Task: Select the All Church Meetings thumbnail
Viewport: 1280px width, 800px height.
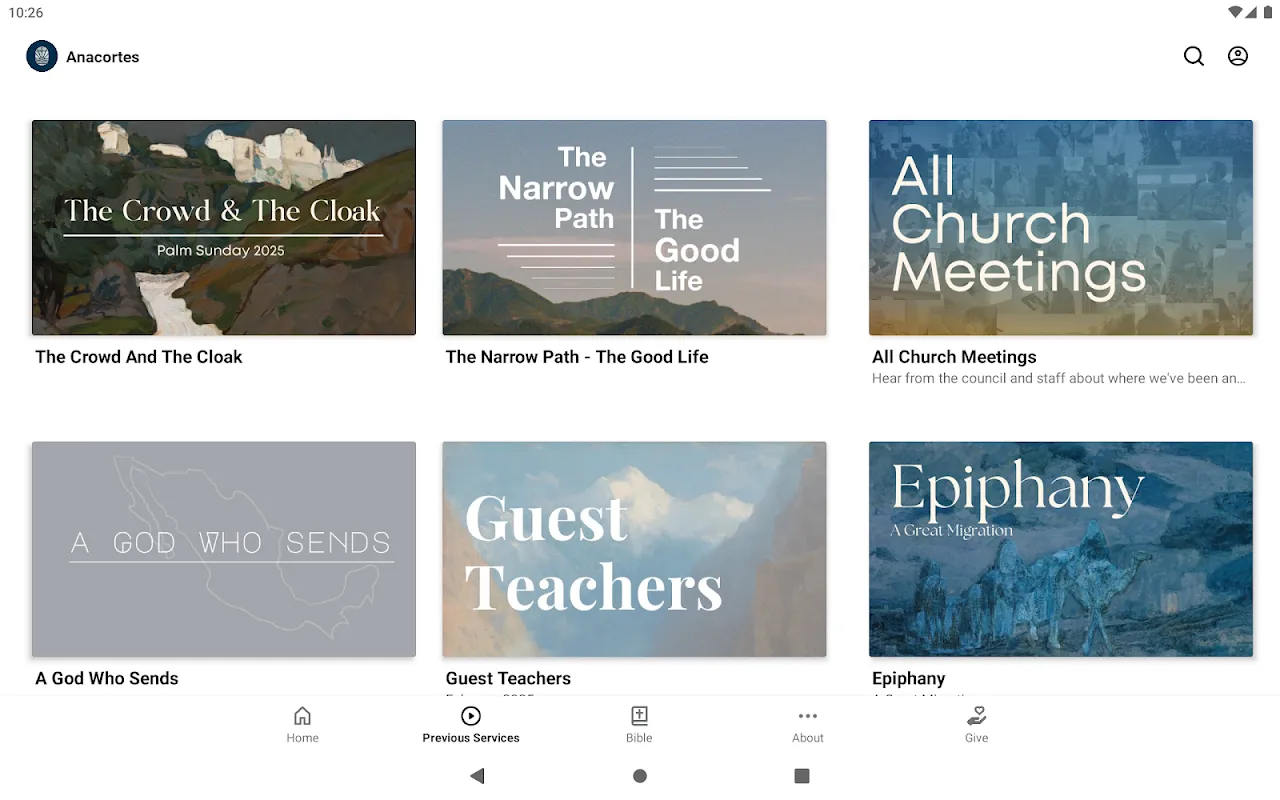Action: click(1060, 228)
